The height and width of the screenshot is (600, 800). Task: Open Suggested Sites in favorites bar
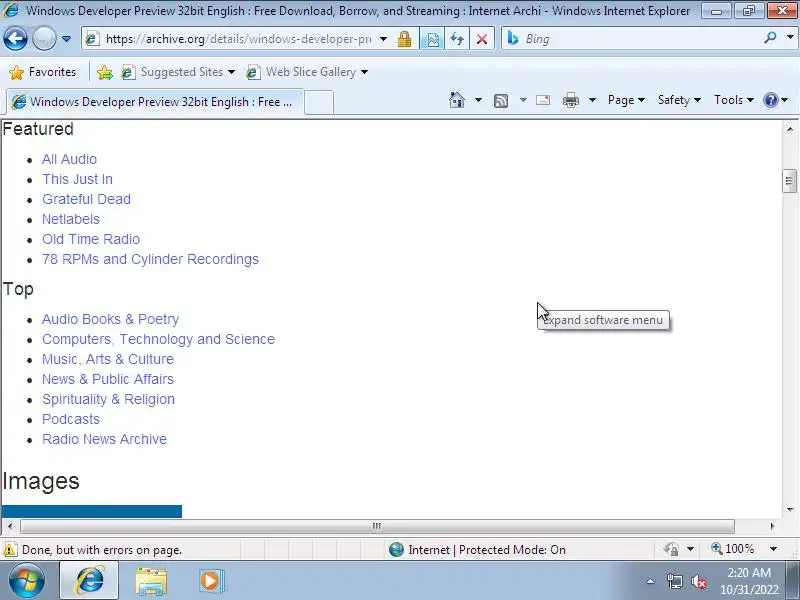point(178,72)
